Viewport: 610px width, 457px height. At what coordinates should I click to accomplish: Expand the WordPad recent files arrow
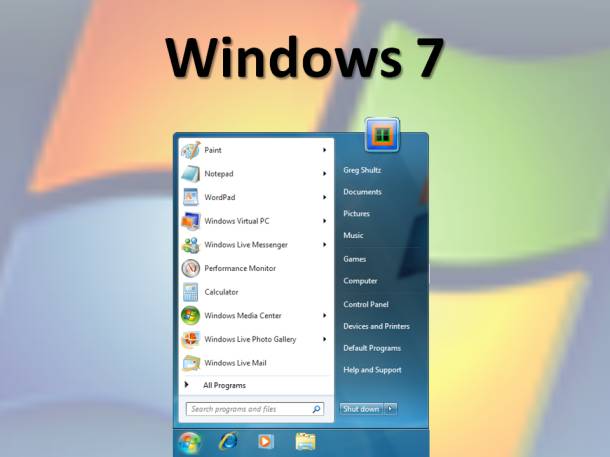[324, 197]
